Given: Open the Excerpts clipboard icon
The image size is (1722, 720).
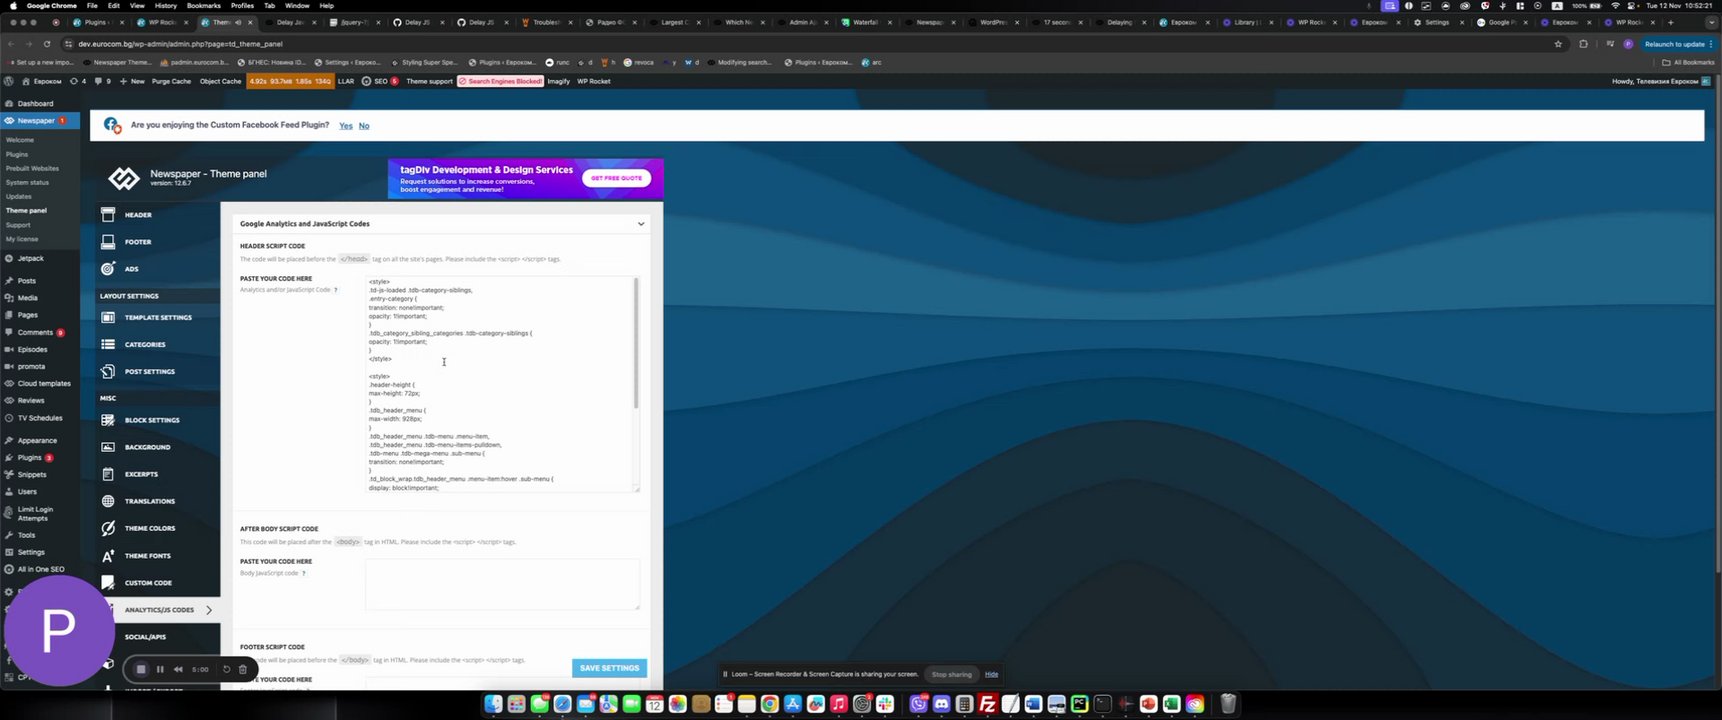Looking at the screenshot, I should click(108, 474).
